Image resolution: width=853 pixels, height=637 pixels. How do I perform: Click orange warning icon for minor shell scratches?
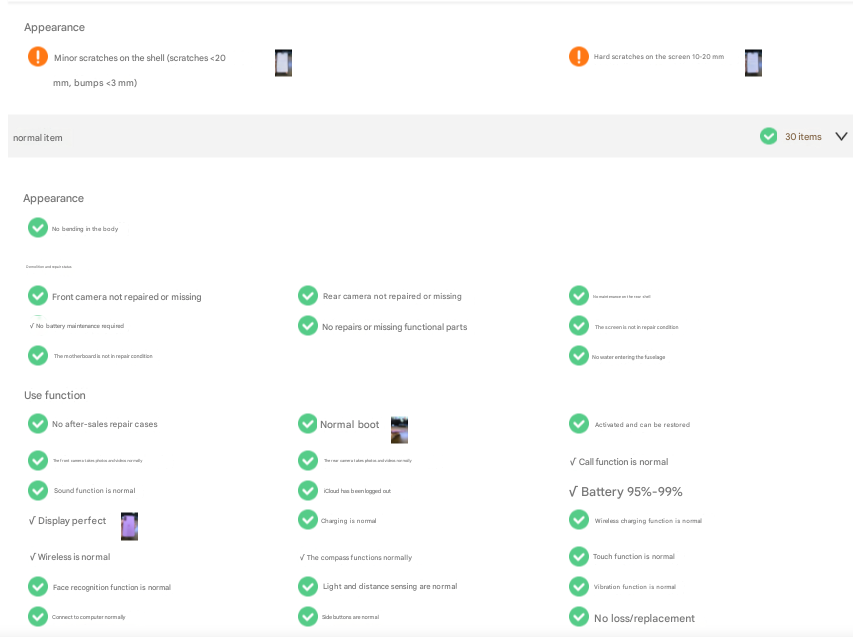pos(38,57)
